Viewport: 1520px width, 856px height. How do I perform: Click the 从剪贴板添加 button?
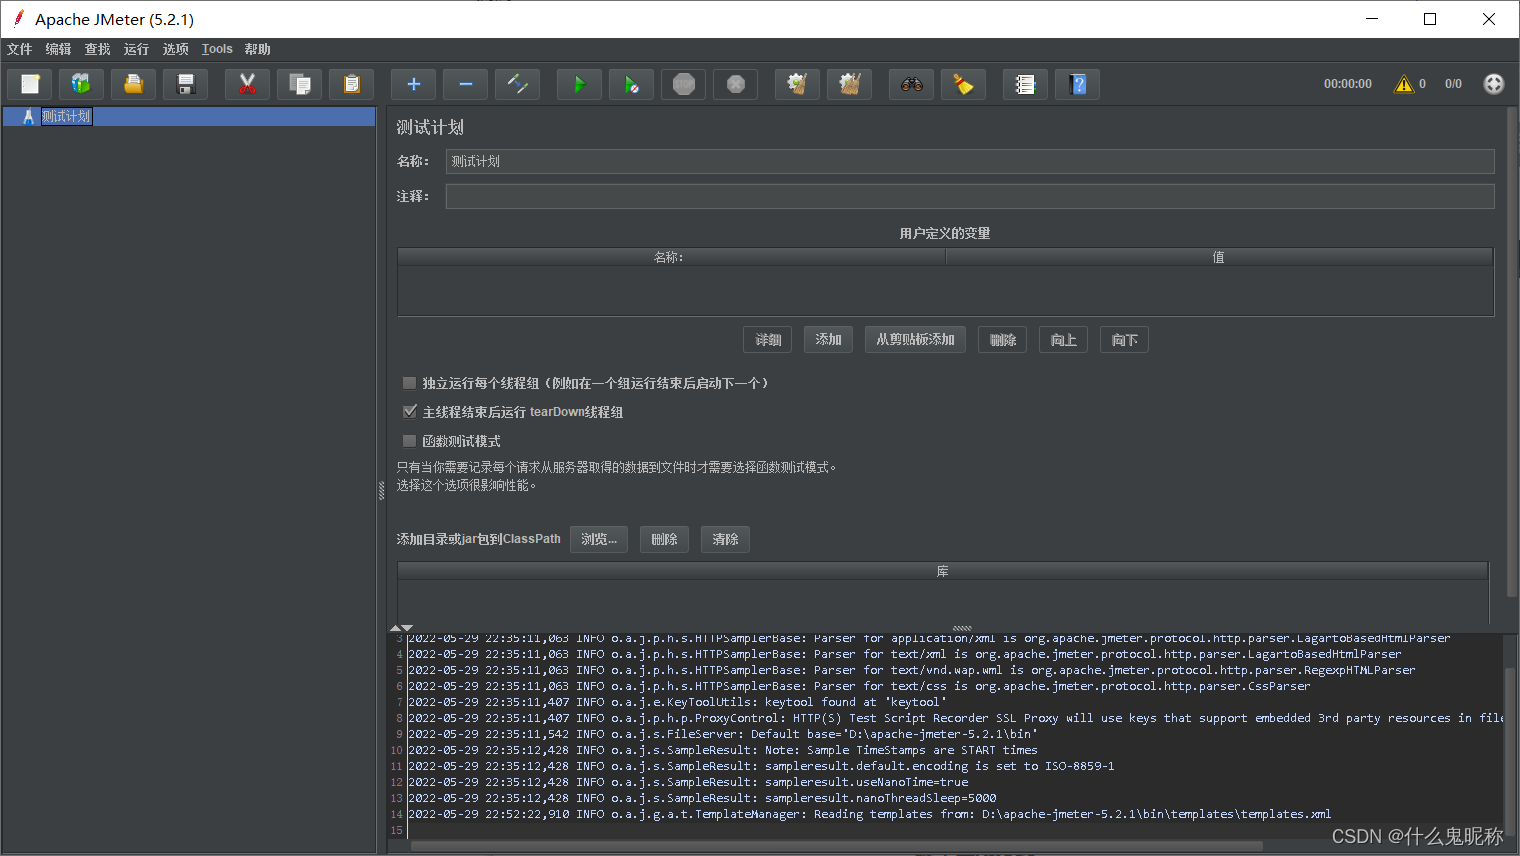coord(915,340)
